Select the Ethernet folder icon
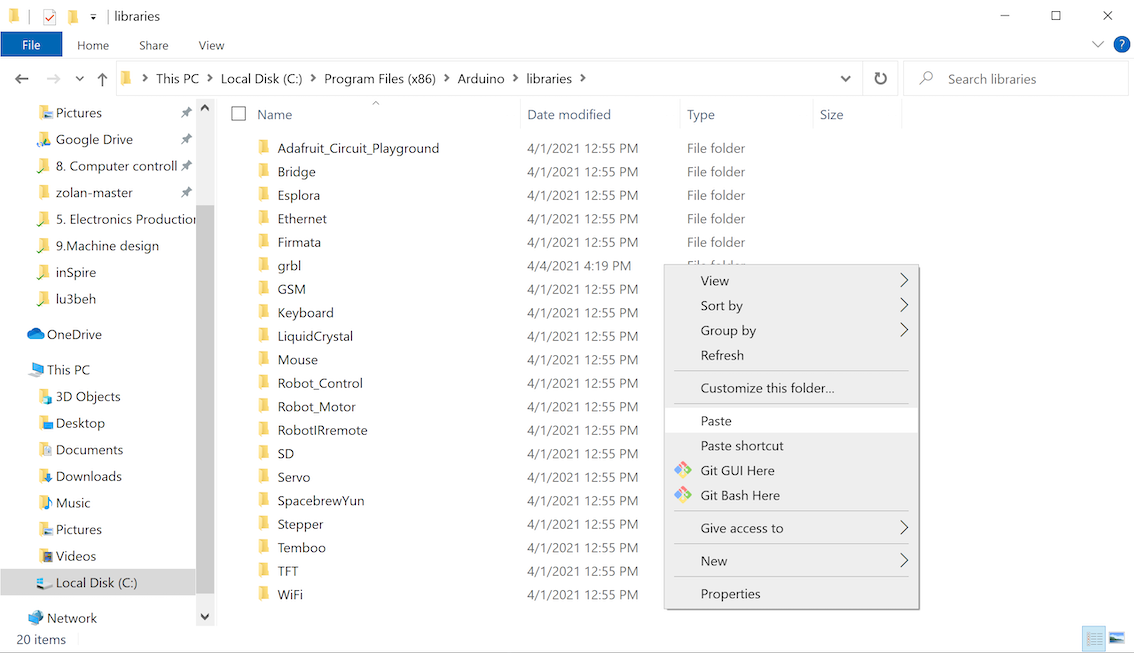Screen dimensions: 1134x653 264,218
